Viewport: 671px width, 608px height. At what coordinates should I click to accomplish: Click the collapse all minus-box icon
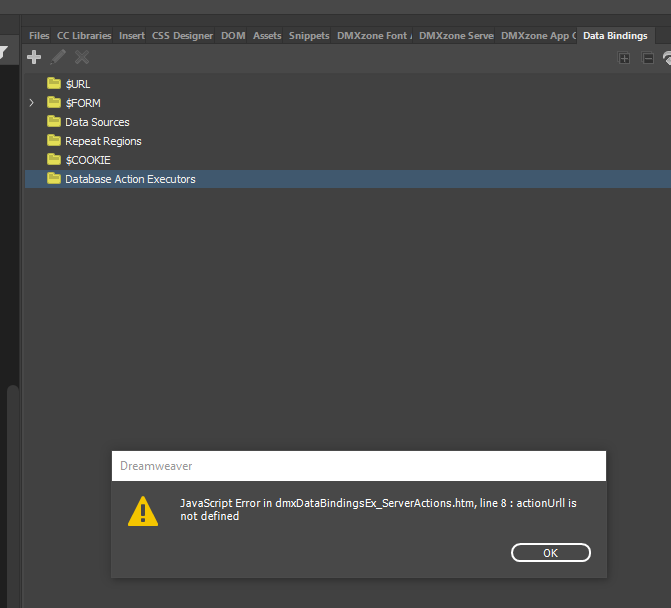pos(648,58)
